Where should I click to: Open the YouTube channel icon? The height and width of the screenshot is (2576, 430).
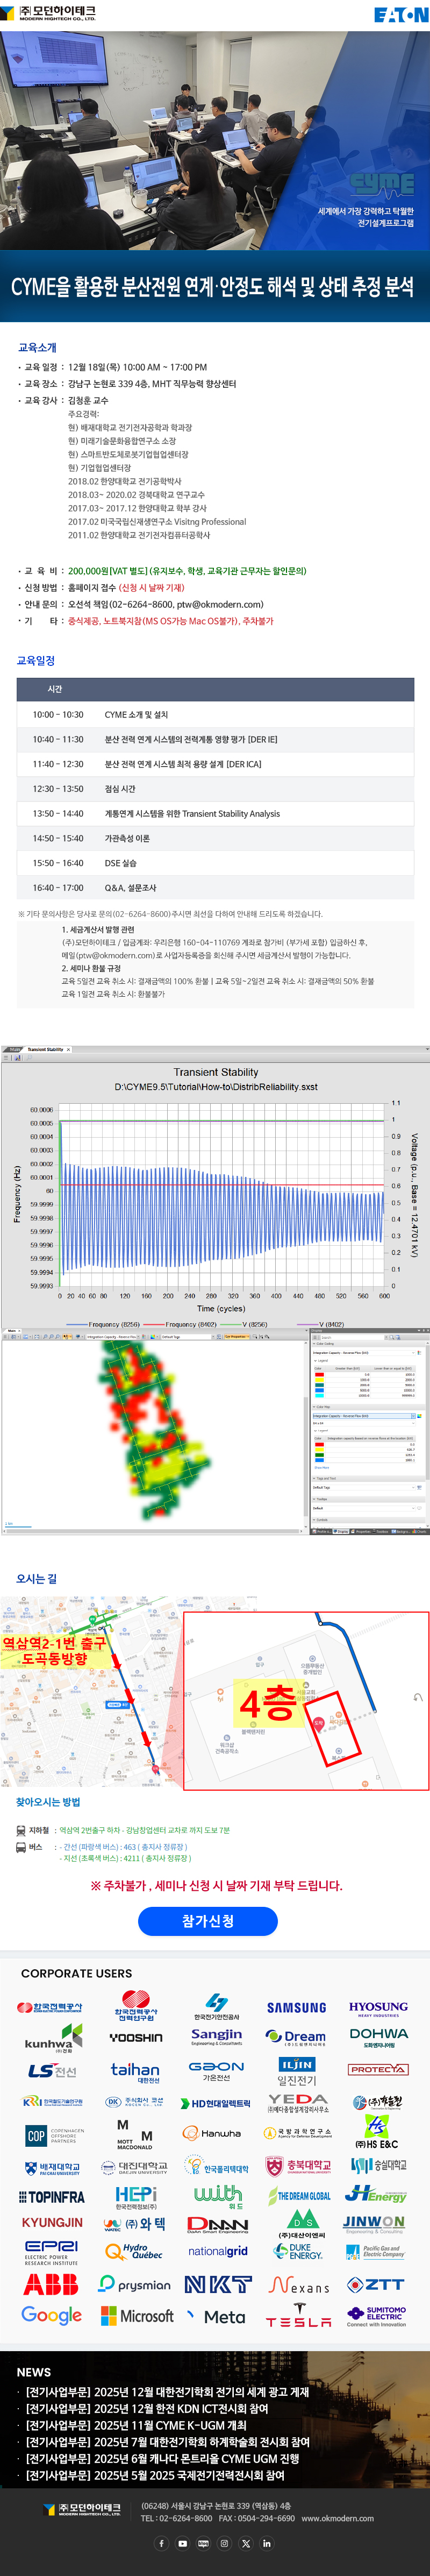[x=182, y=2543]
